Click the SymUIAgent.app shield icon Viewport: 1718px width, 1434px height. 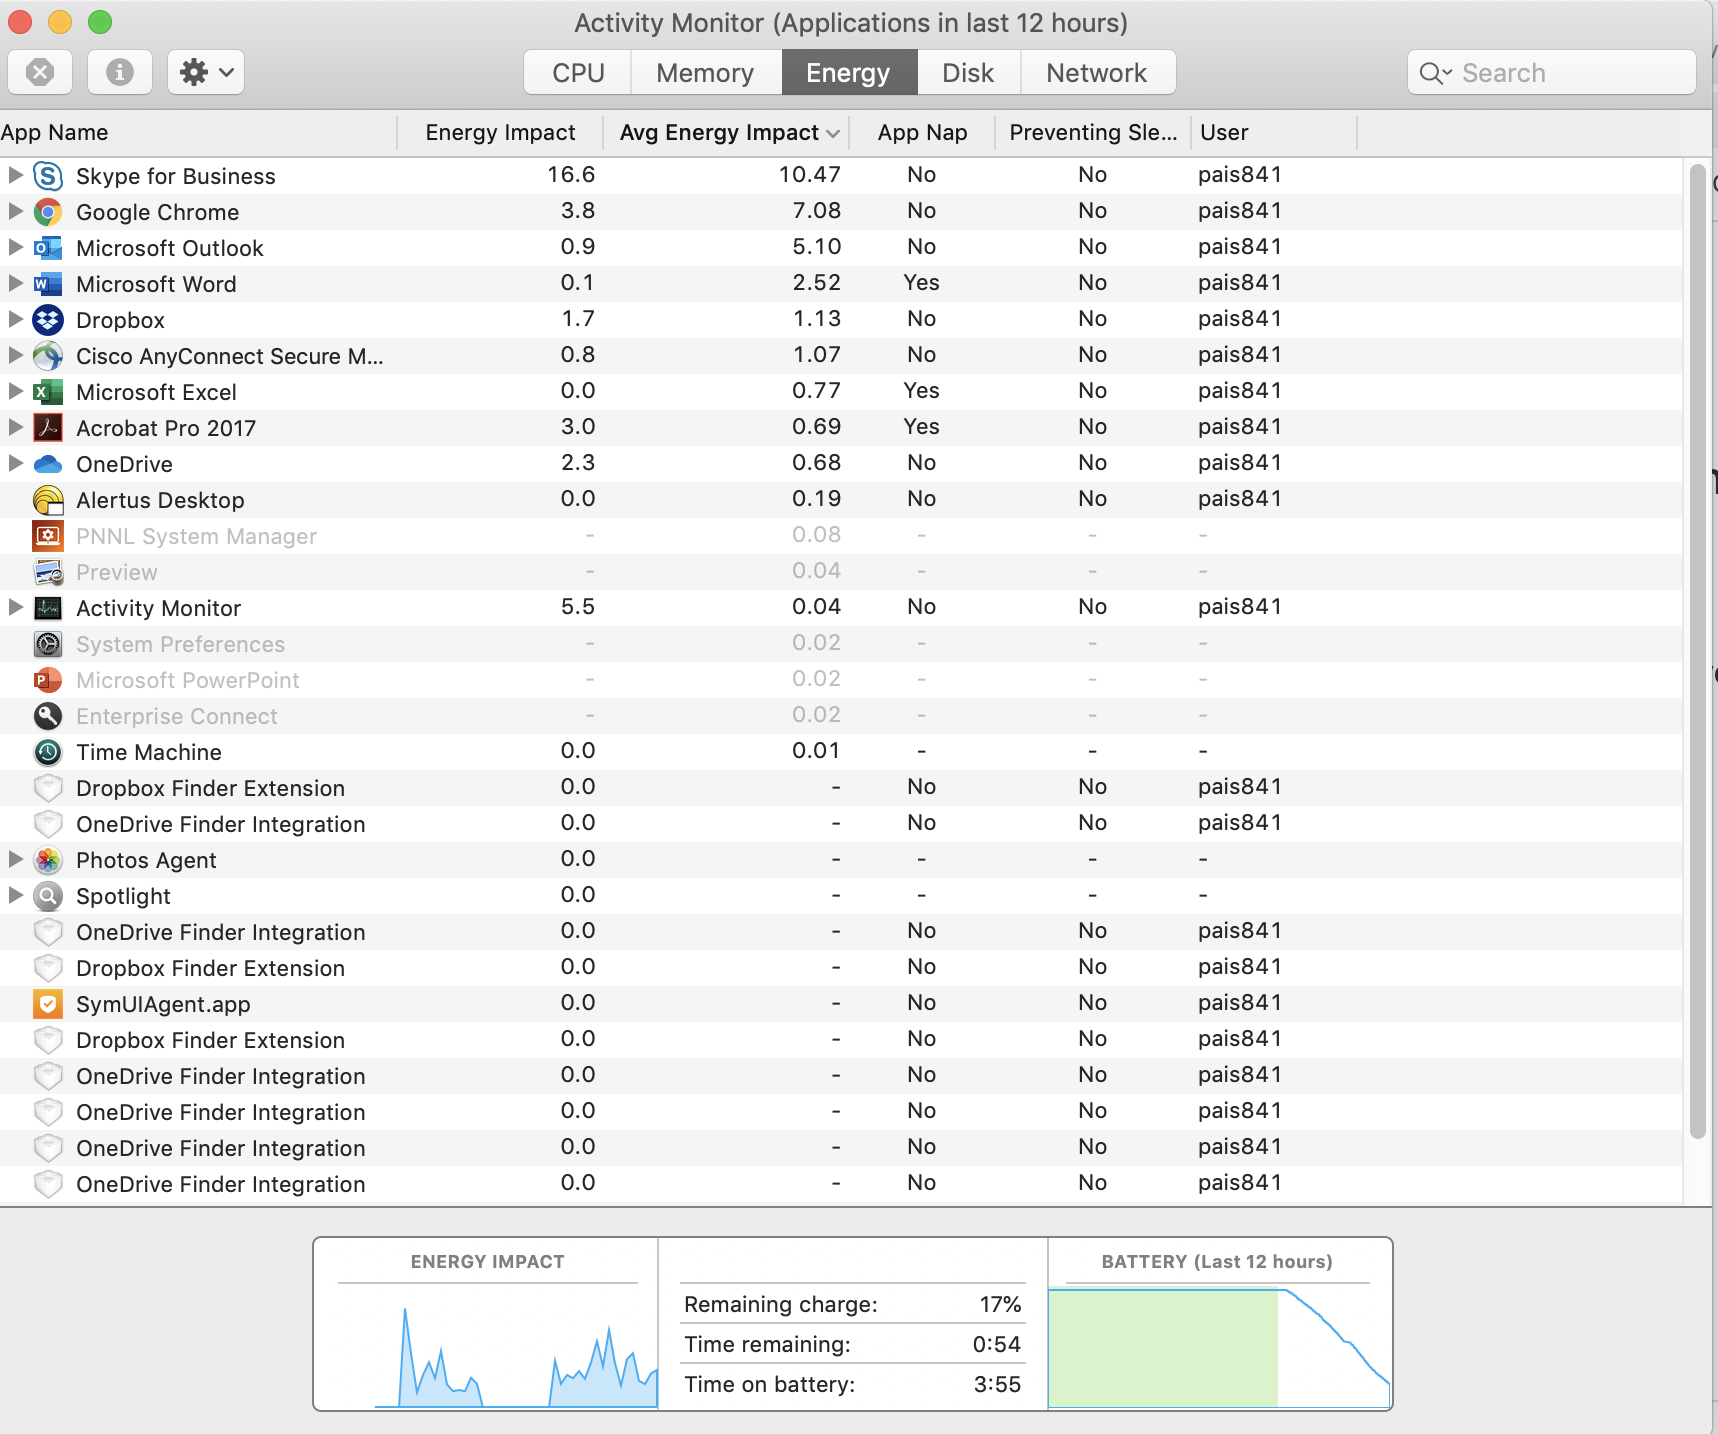(x=48, y=1004)
